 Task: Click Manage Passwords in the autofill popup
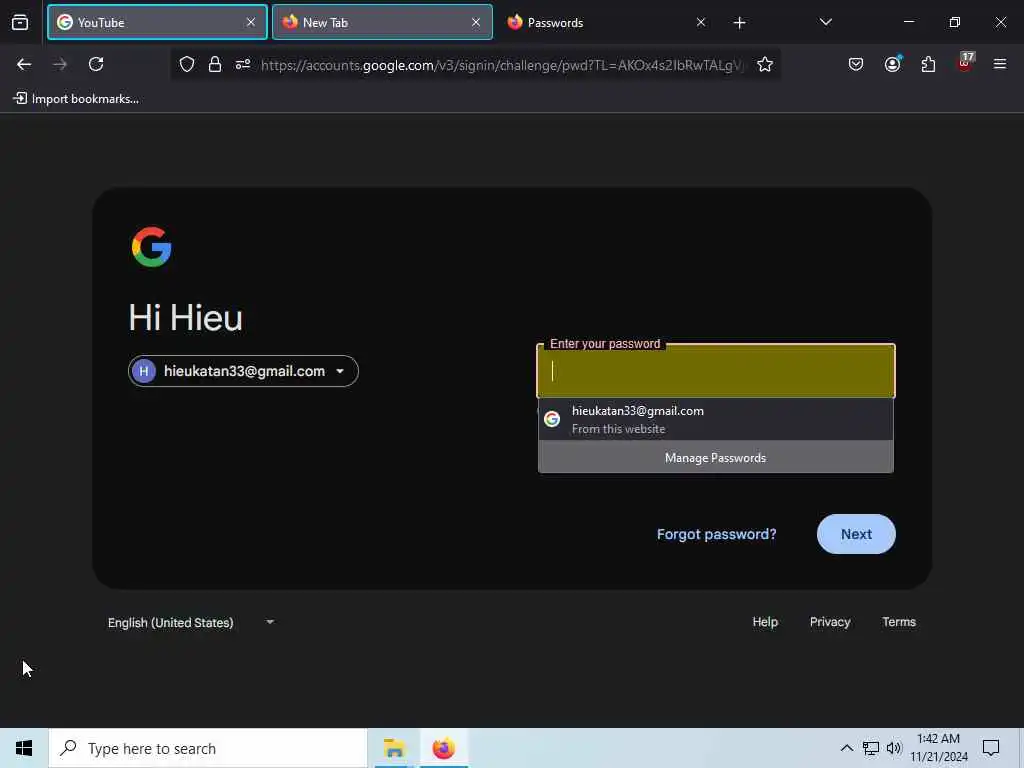(716, 458)
